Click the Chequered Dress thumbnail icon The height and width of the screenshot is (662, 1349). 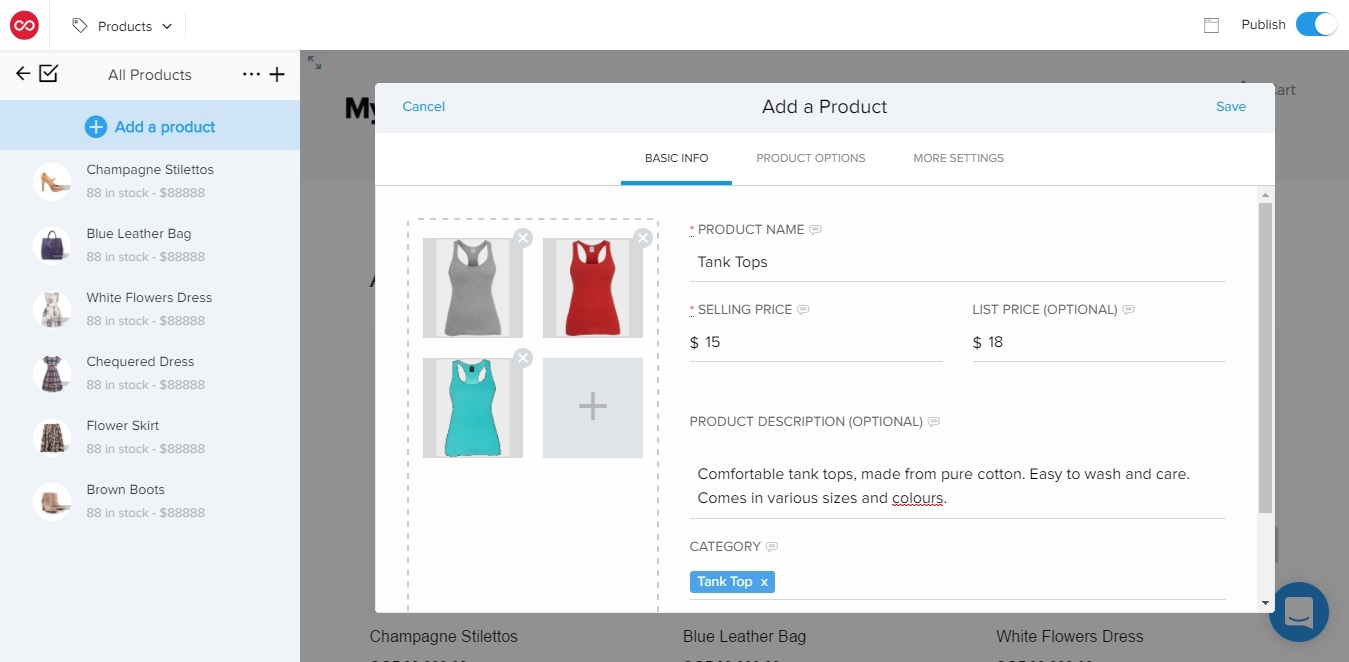tap(52, 374)
